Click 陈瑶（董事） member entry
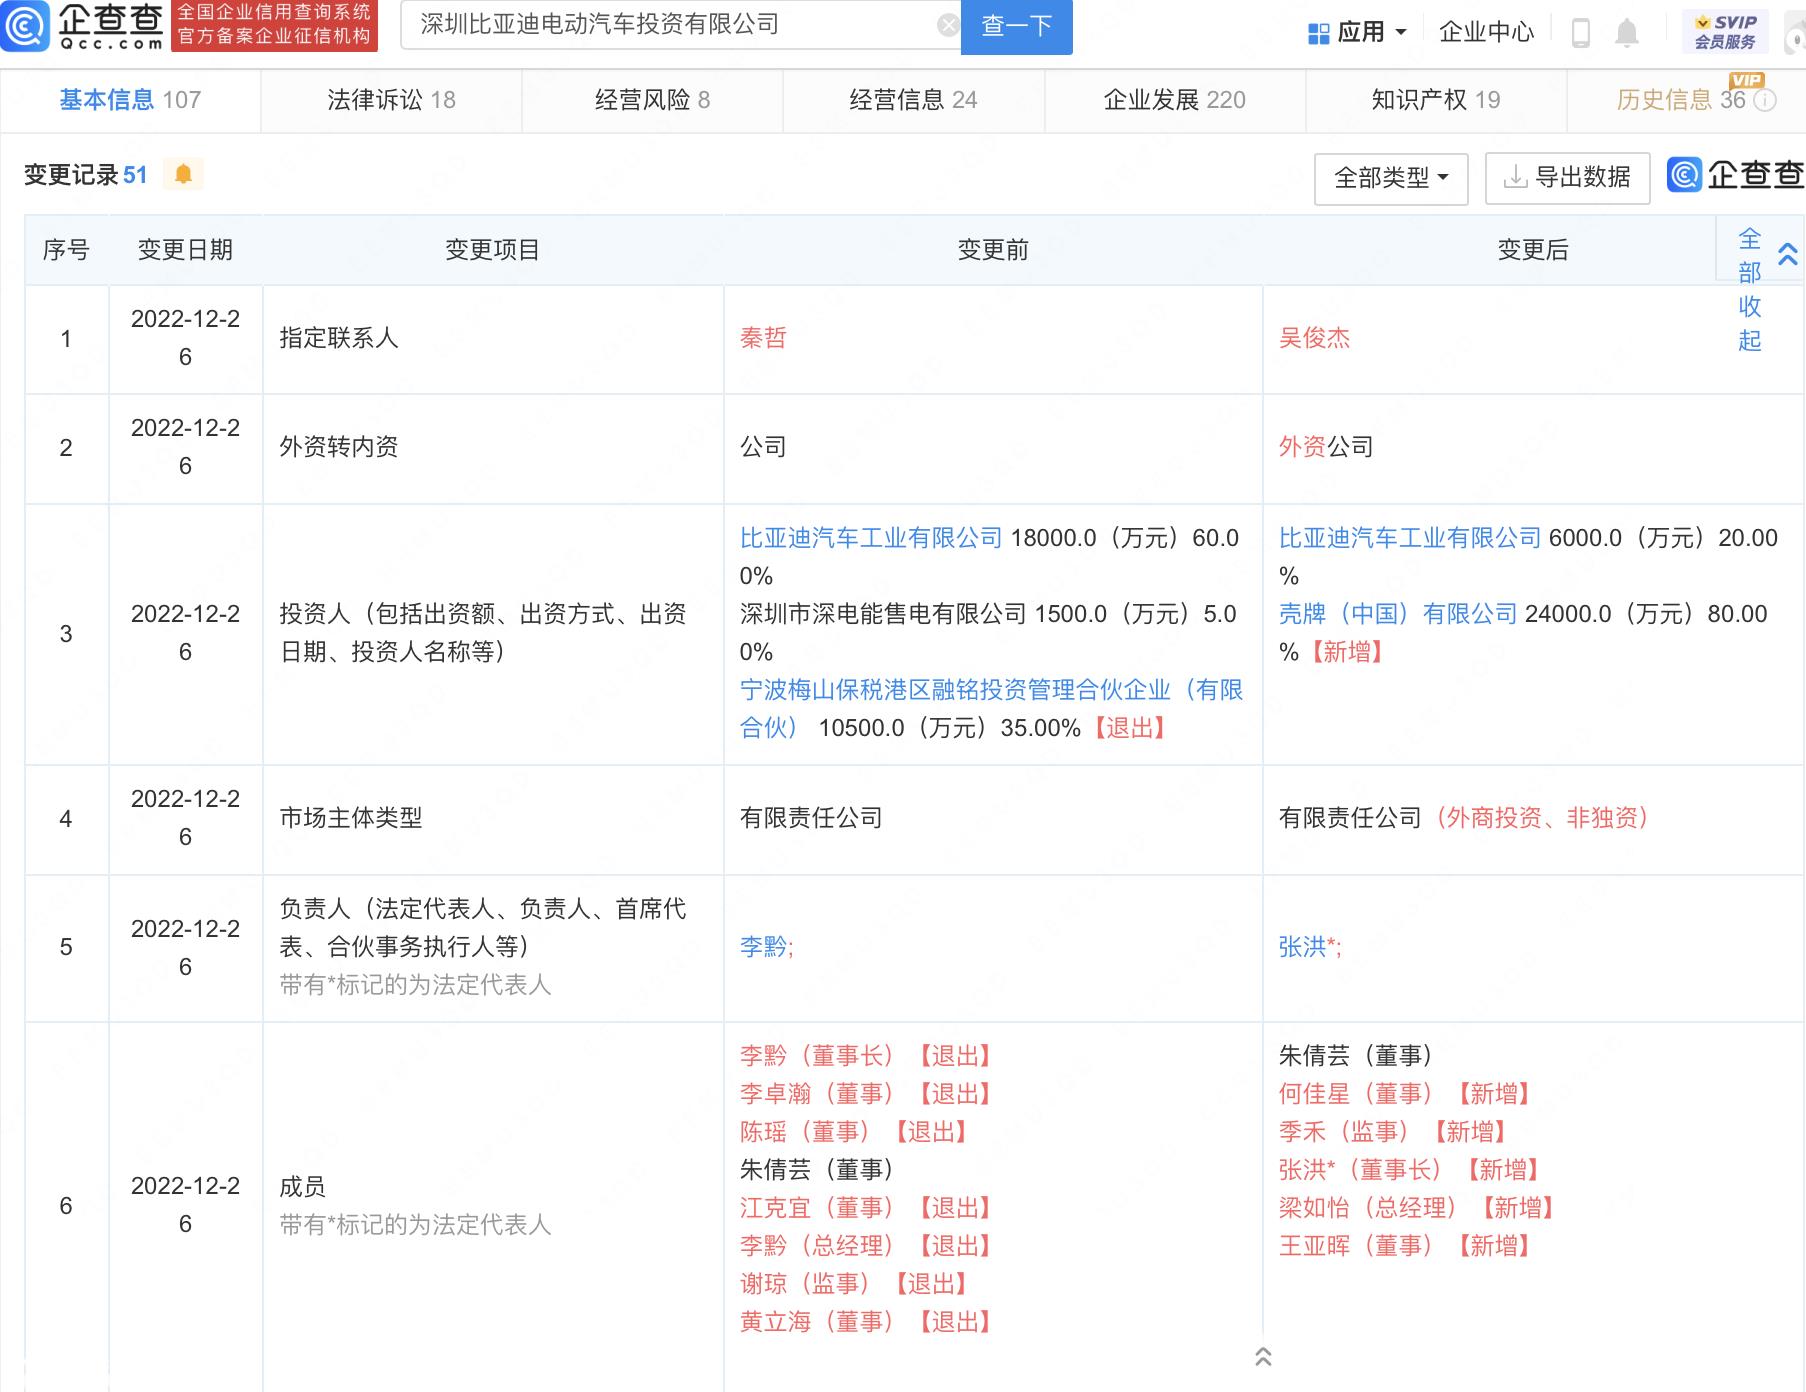 tap(854, 1132)
